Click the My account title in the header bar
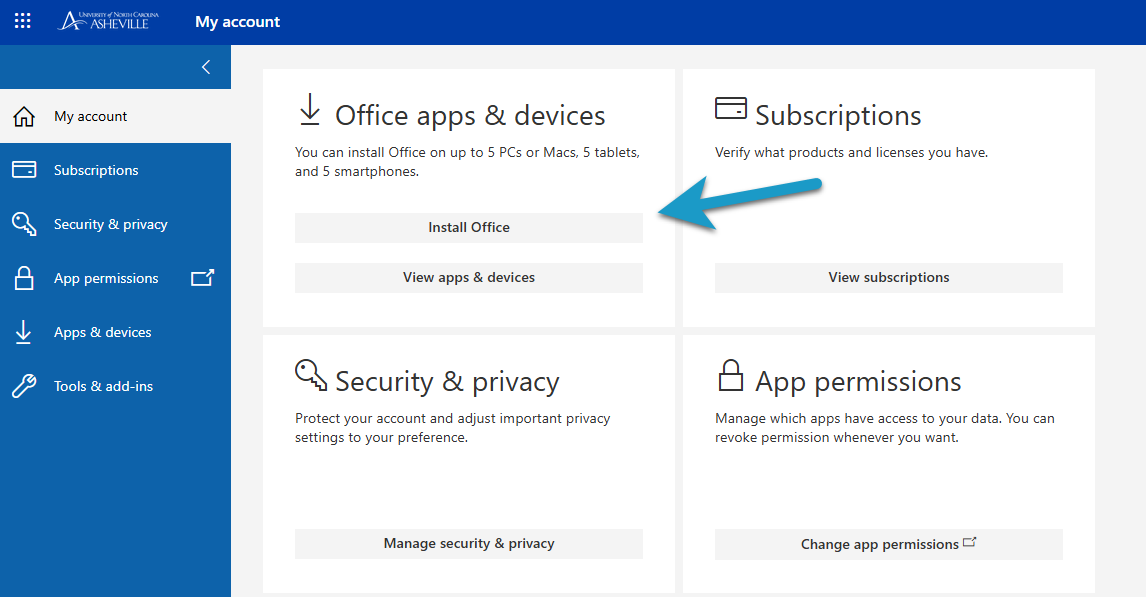This screenshot has width=1146, height=597. tap(238, 22)
